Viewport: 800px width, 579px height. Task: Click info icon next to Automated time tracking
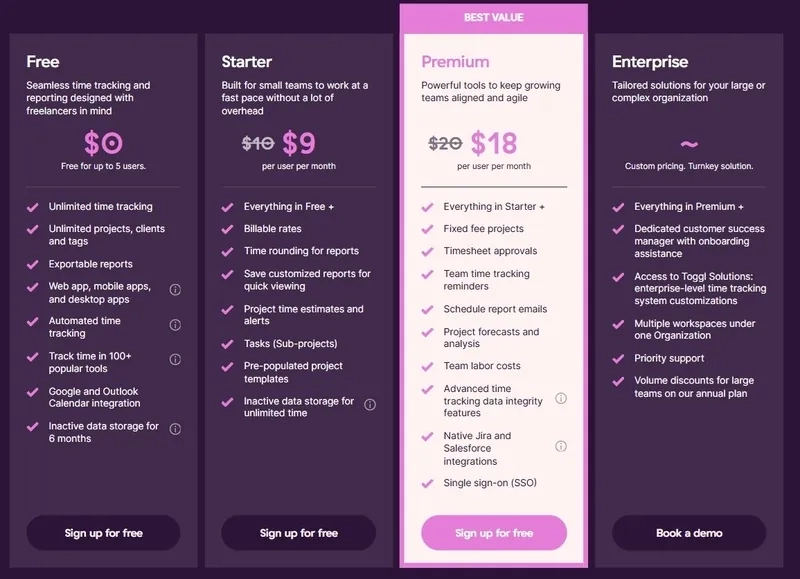coord(175,325)
